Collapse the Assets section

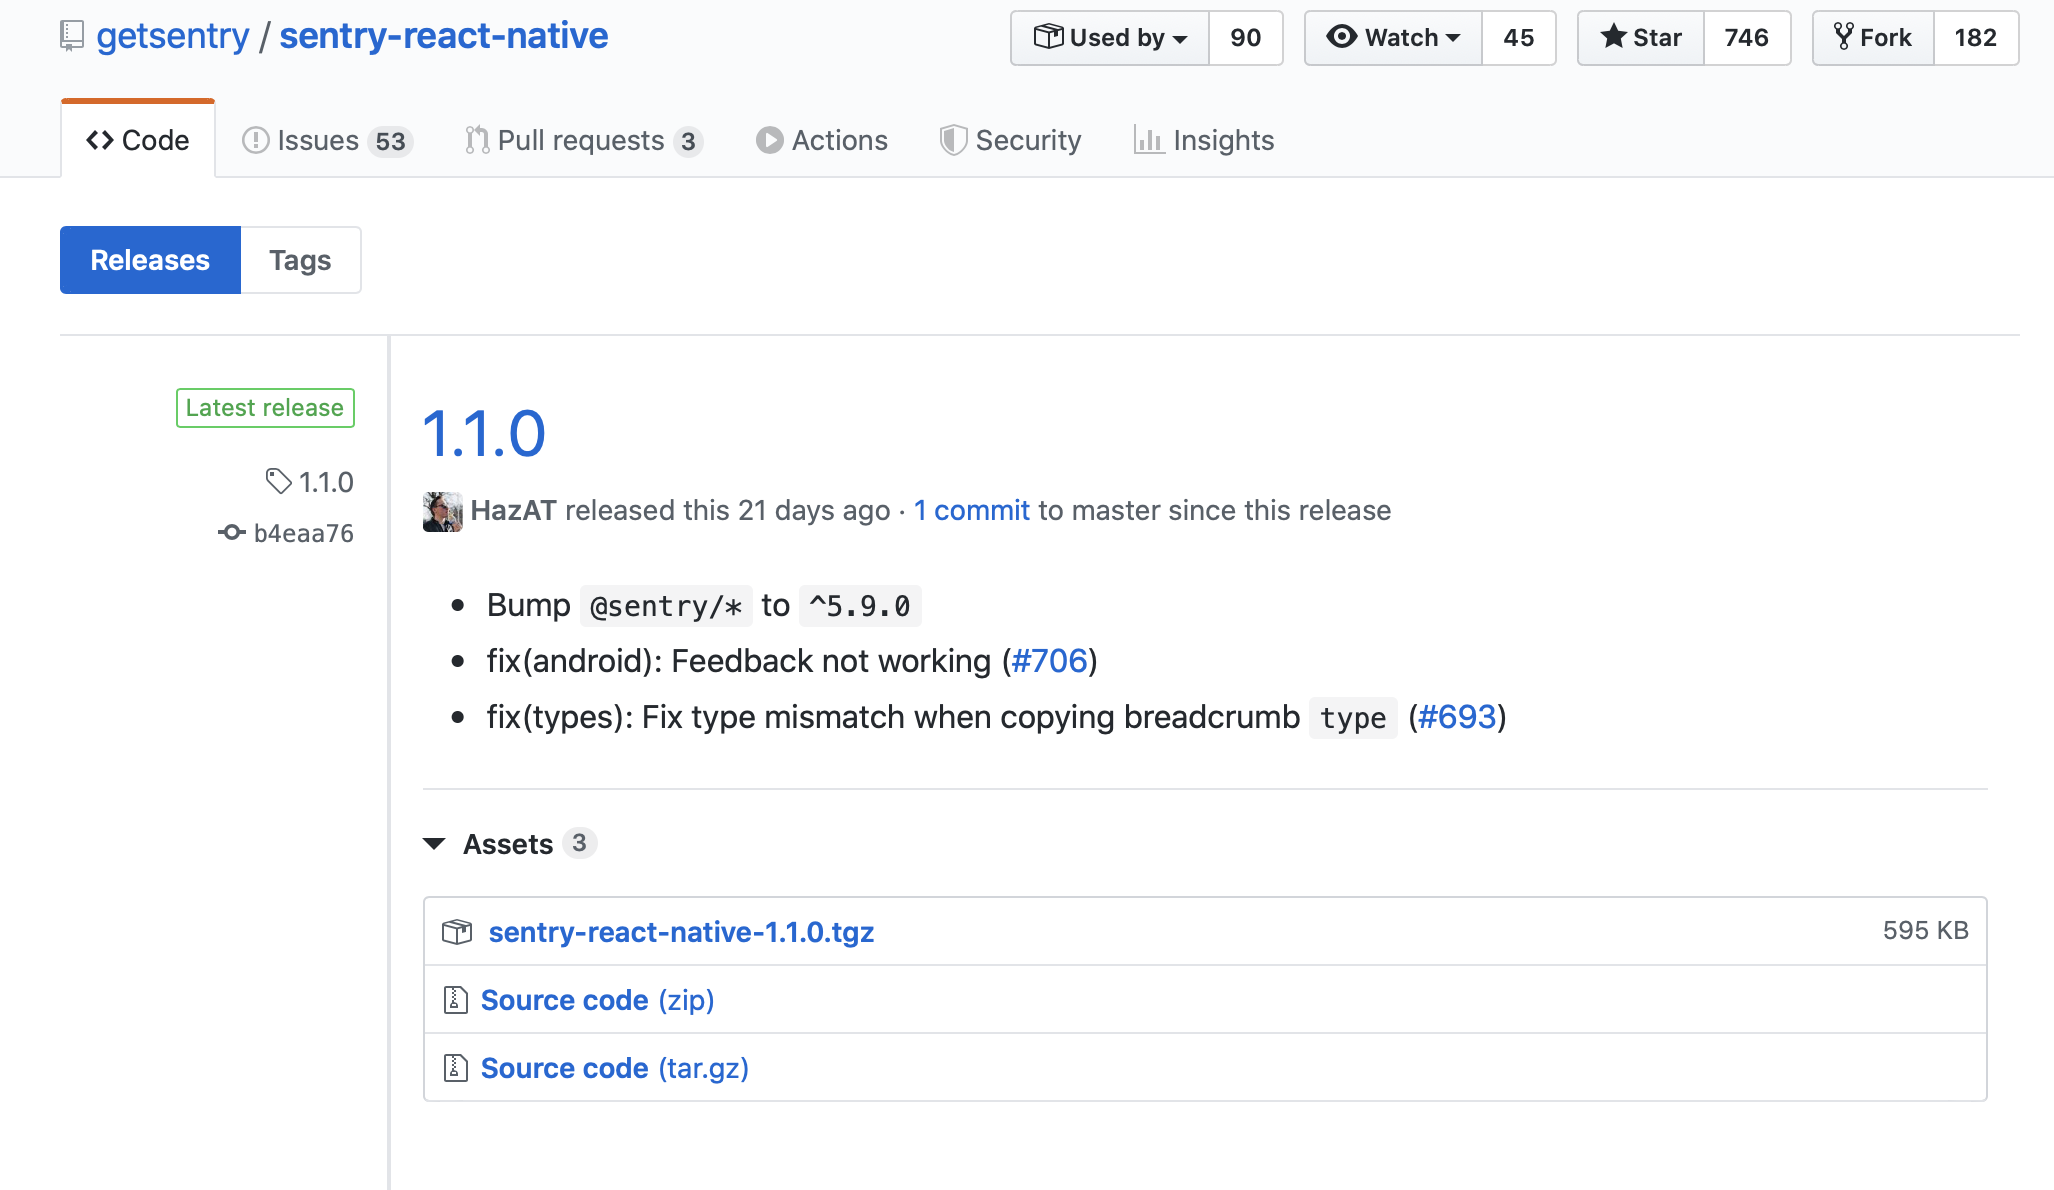pyautogui.click(x=434, y=843)
